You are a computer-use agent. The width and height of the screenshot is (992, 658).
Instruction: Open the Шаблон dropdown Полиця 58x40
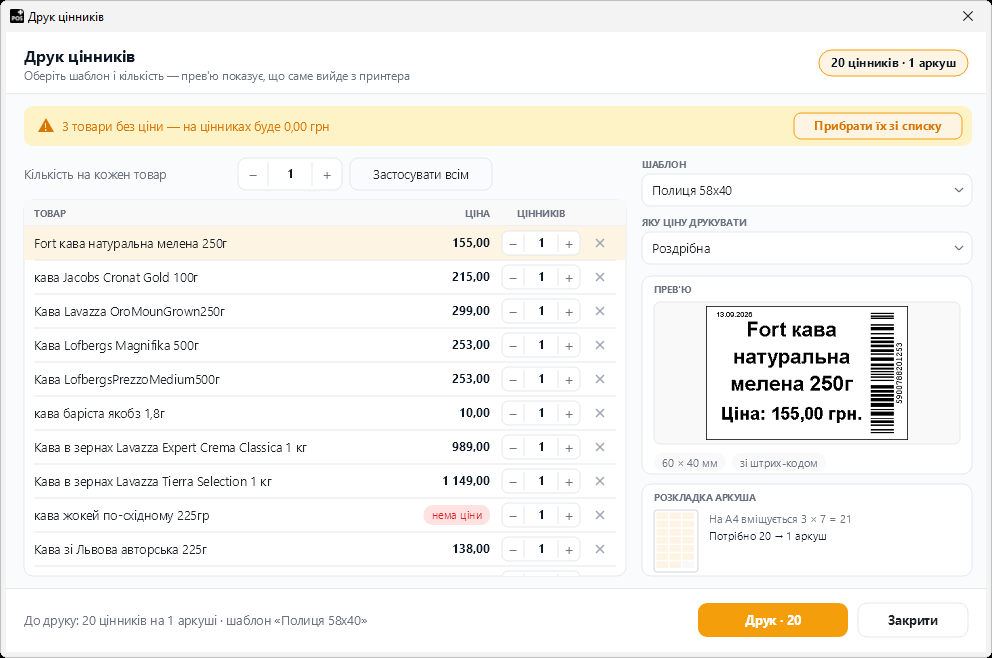[x=807, y=190]
